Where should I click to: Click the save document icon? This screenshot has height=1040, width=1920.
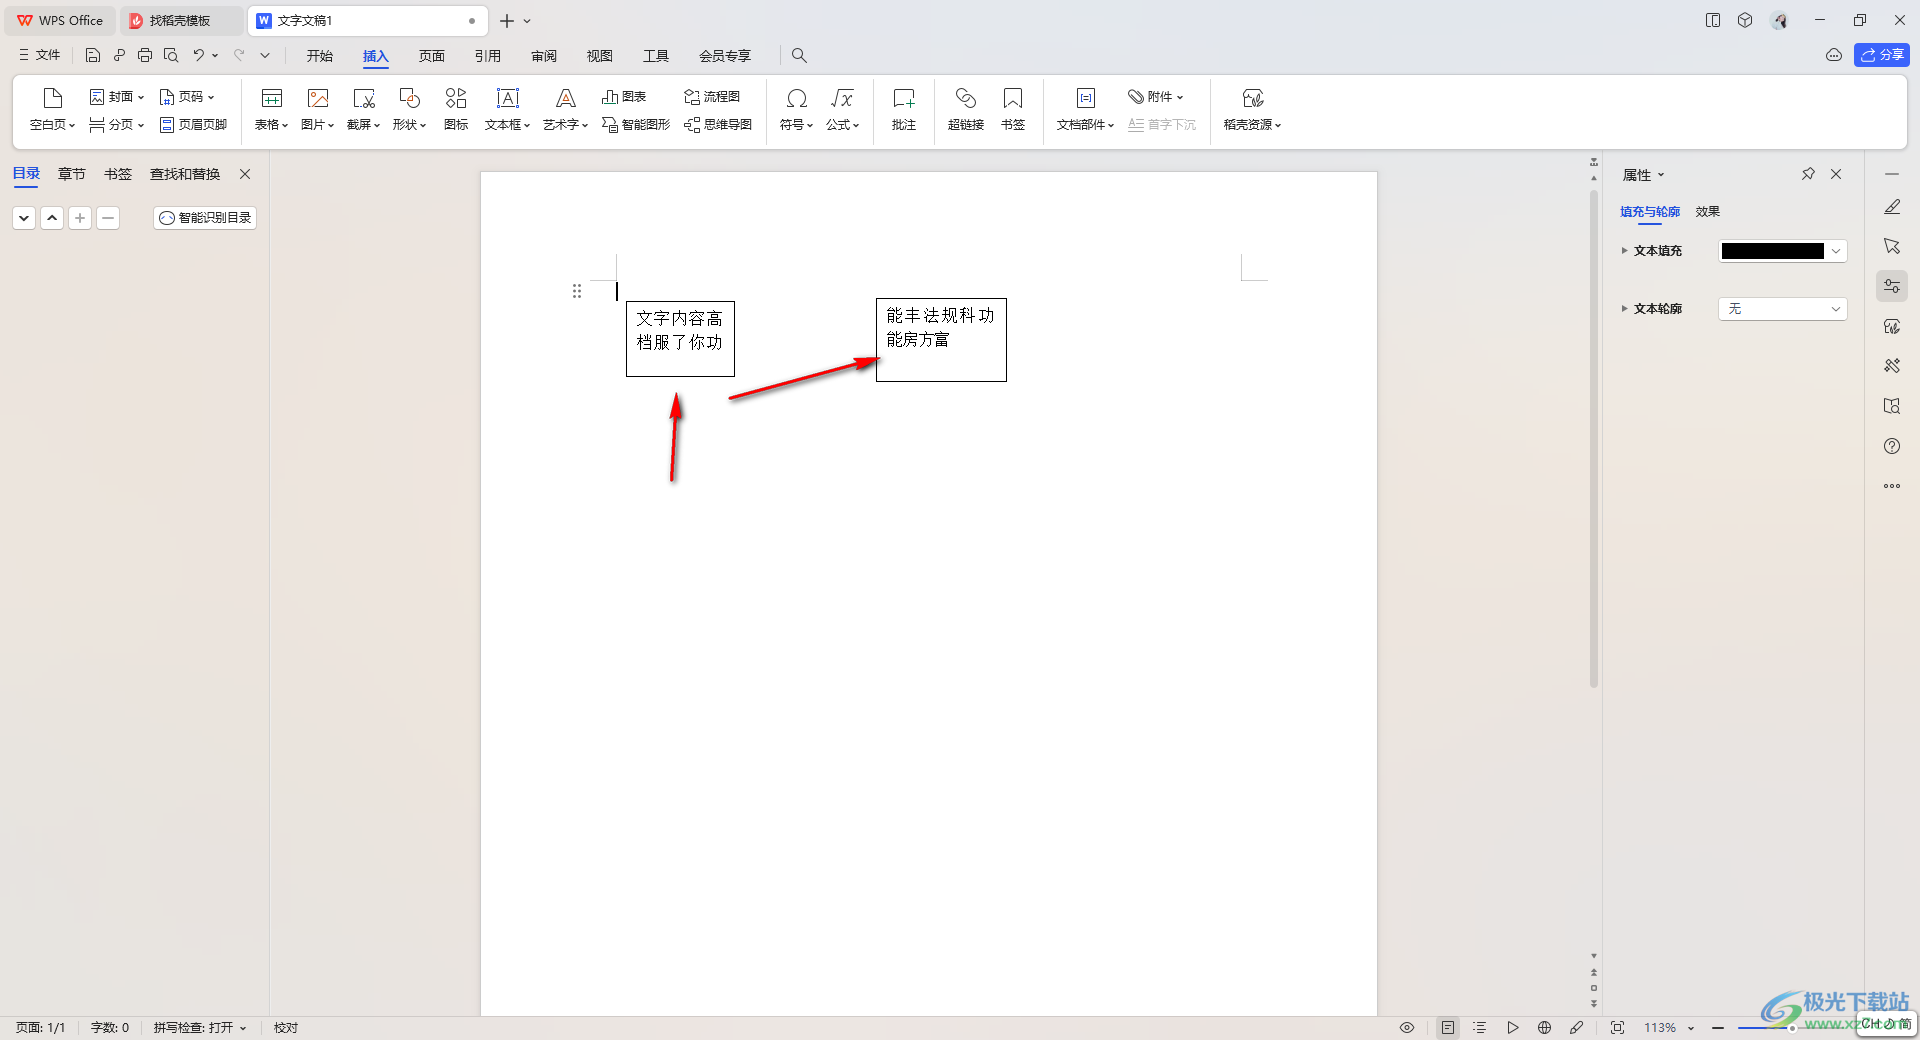[93, 55]
